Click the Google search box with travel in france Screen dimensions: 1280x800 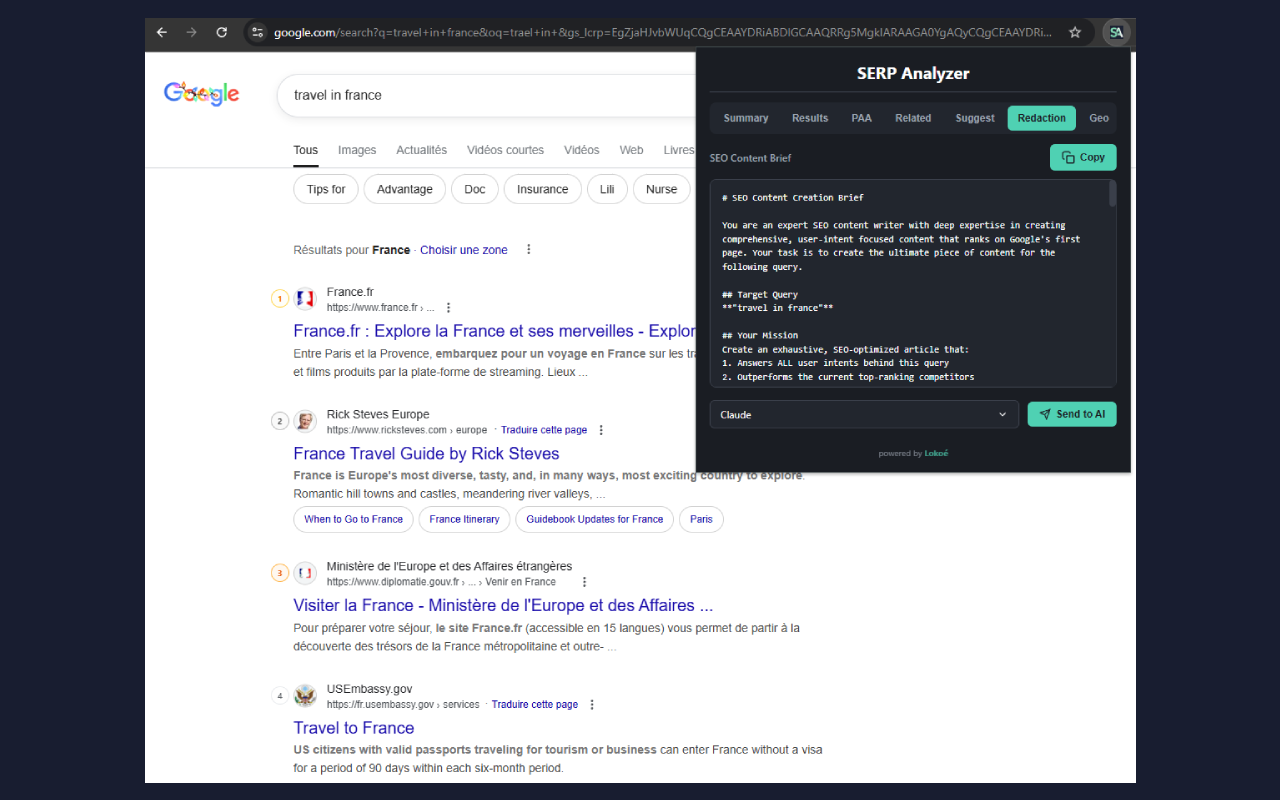point(487,95)
